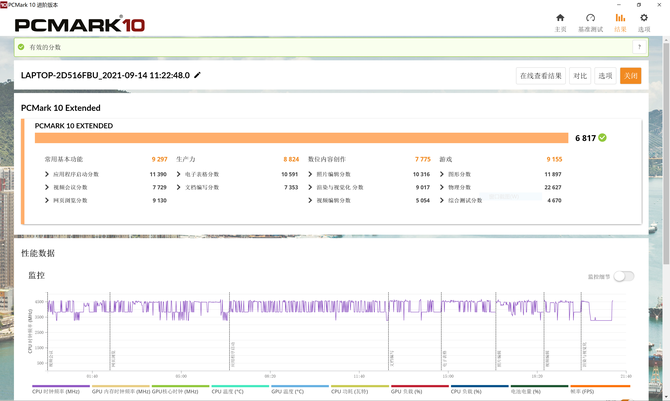
Task: Click the 常用基本功能 score 9 297
Action: click(159, 159)
